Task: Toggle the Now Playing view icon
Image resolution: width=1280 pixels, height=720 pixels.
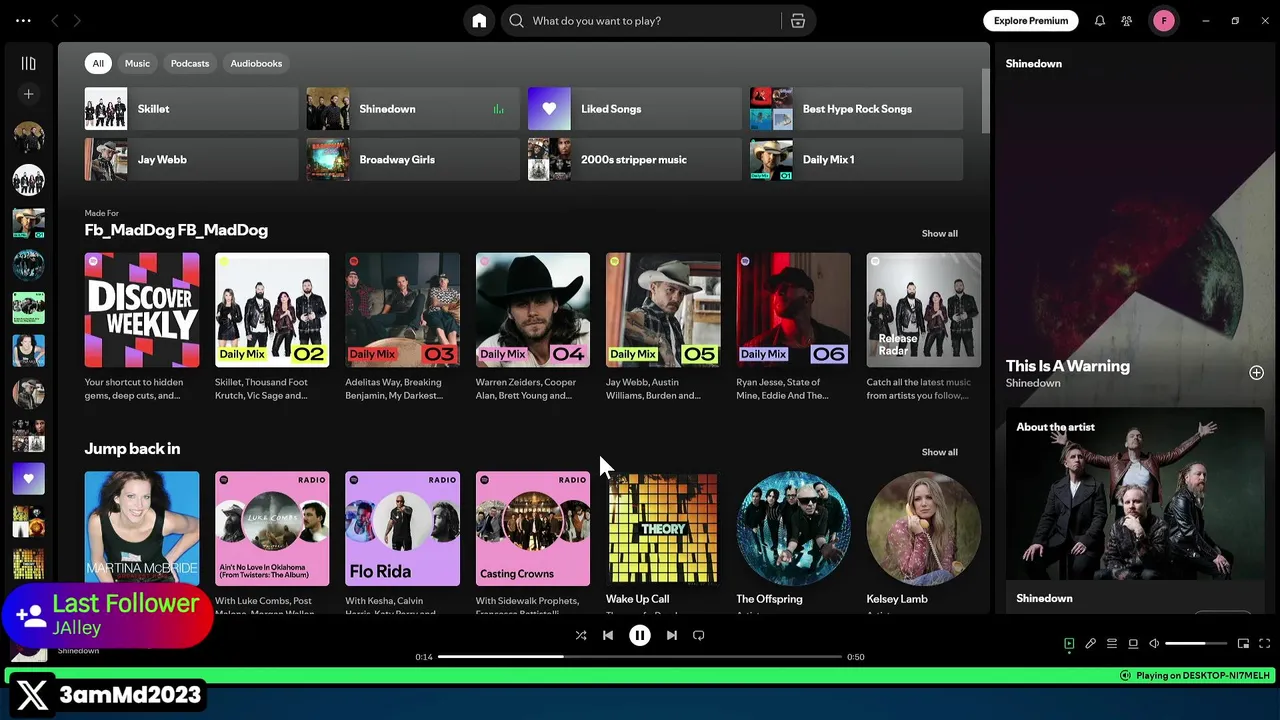Action: [1069, 644]
